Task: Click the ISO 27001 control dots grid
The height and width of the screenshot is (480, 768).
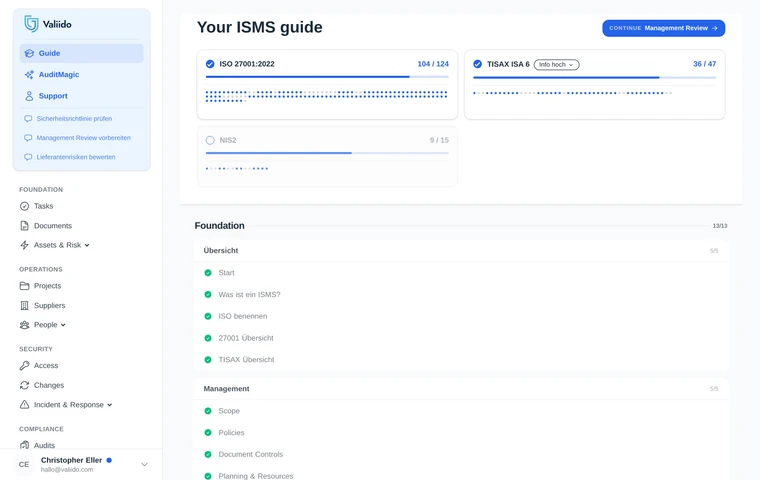Action: 326,96
